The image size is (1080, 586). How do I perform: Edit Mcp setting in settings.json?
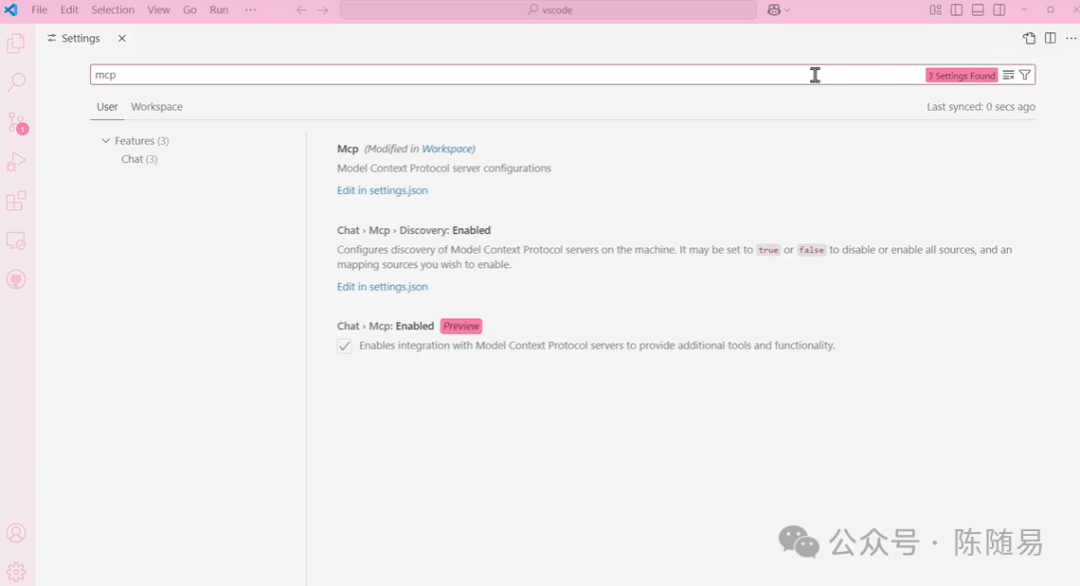tap(382, 190)
